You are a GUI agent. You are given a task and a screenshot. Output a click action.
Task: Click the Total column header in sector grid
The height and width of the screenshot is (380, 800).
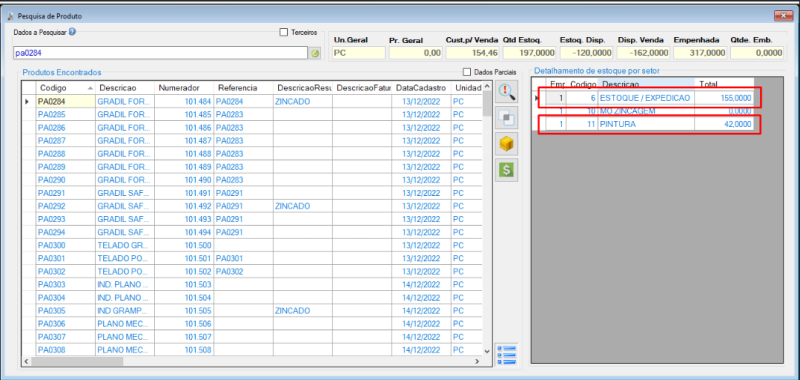(724, 84)
